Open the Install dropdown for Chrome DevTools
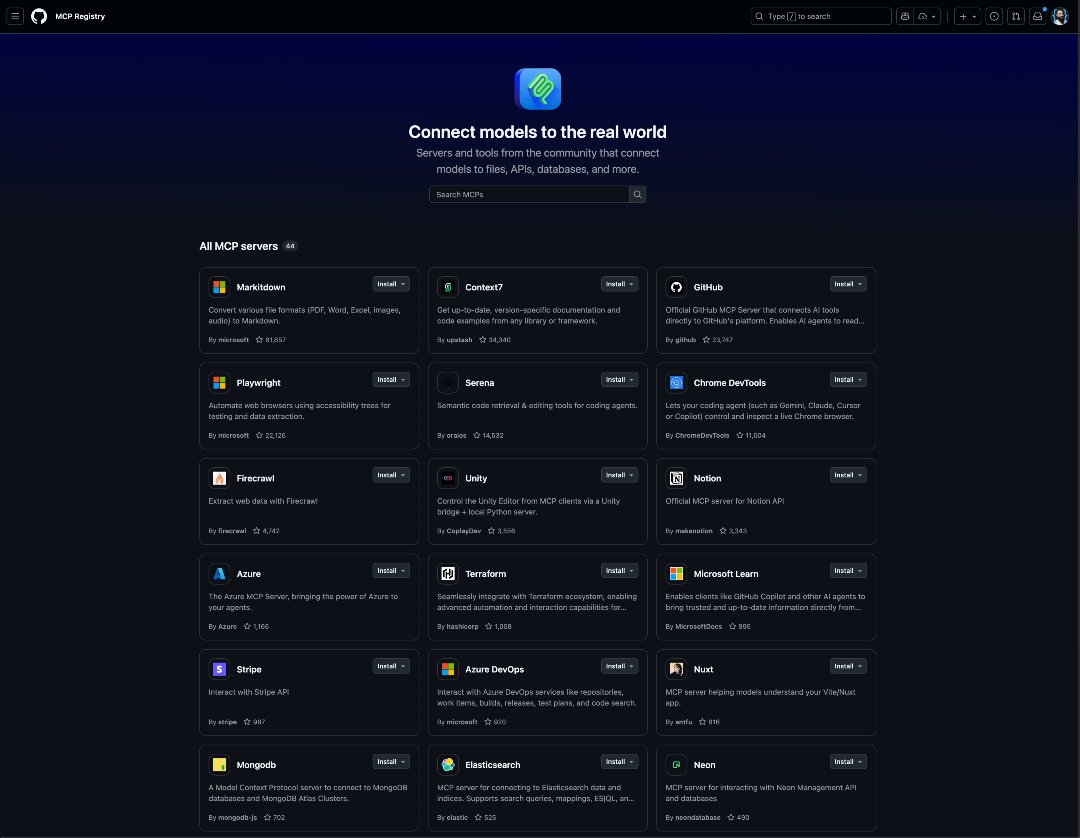 (848, 379)
